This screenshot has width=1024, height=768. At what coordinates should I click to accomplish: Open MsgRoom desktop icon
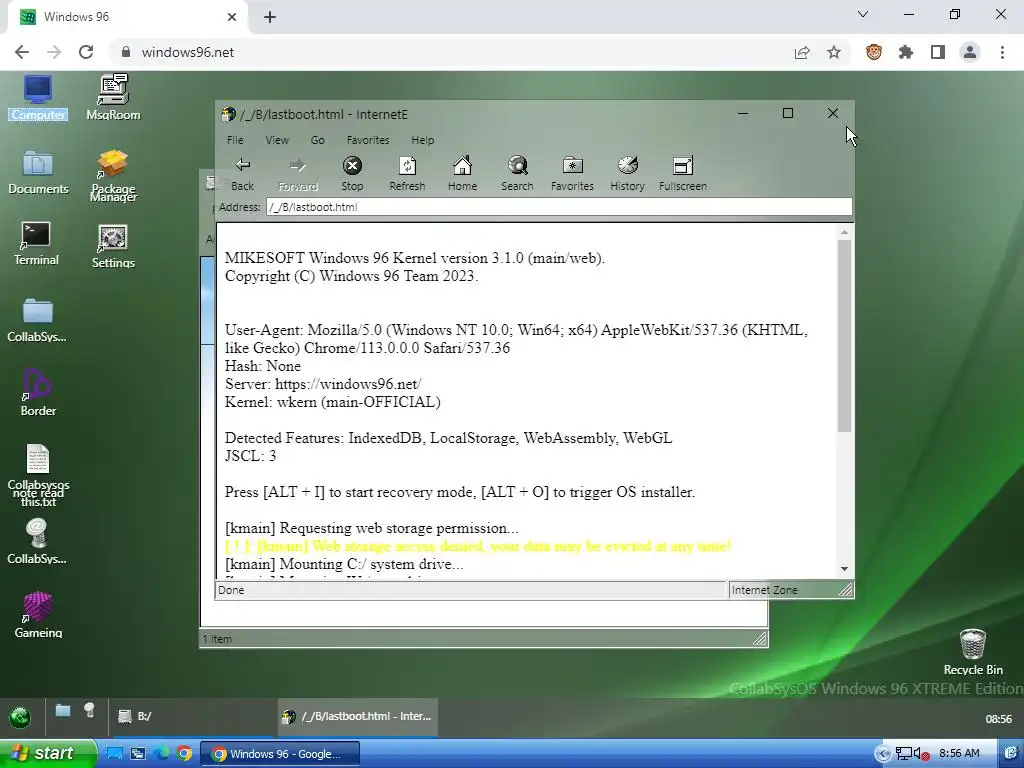click(x=113, y=98)
